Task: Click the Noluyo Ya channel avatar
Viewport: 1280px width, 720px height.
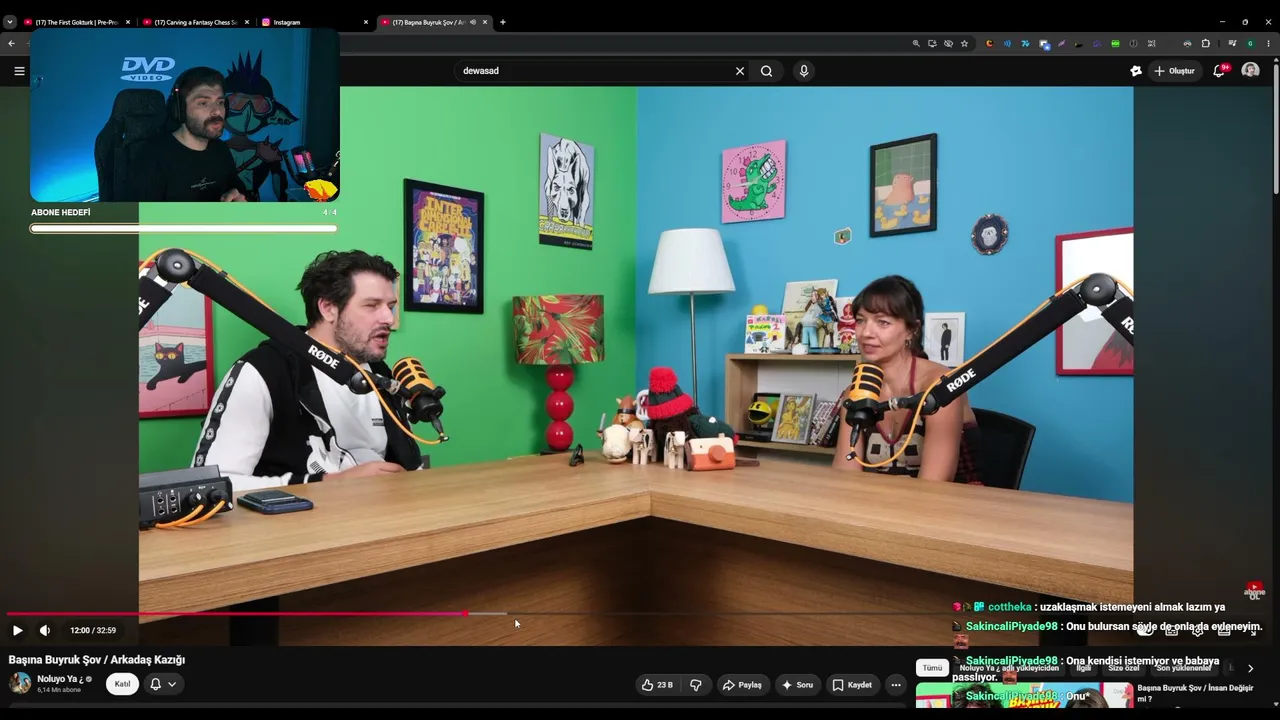Action: pyautogui.click(x=20, y=684)
